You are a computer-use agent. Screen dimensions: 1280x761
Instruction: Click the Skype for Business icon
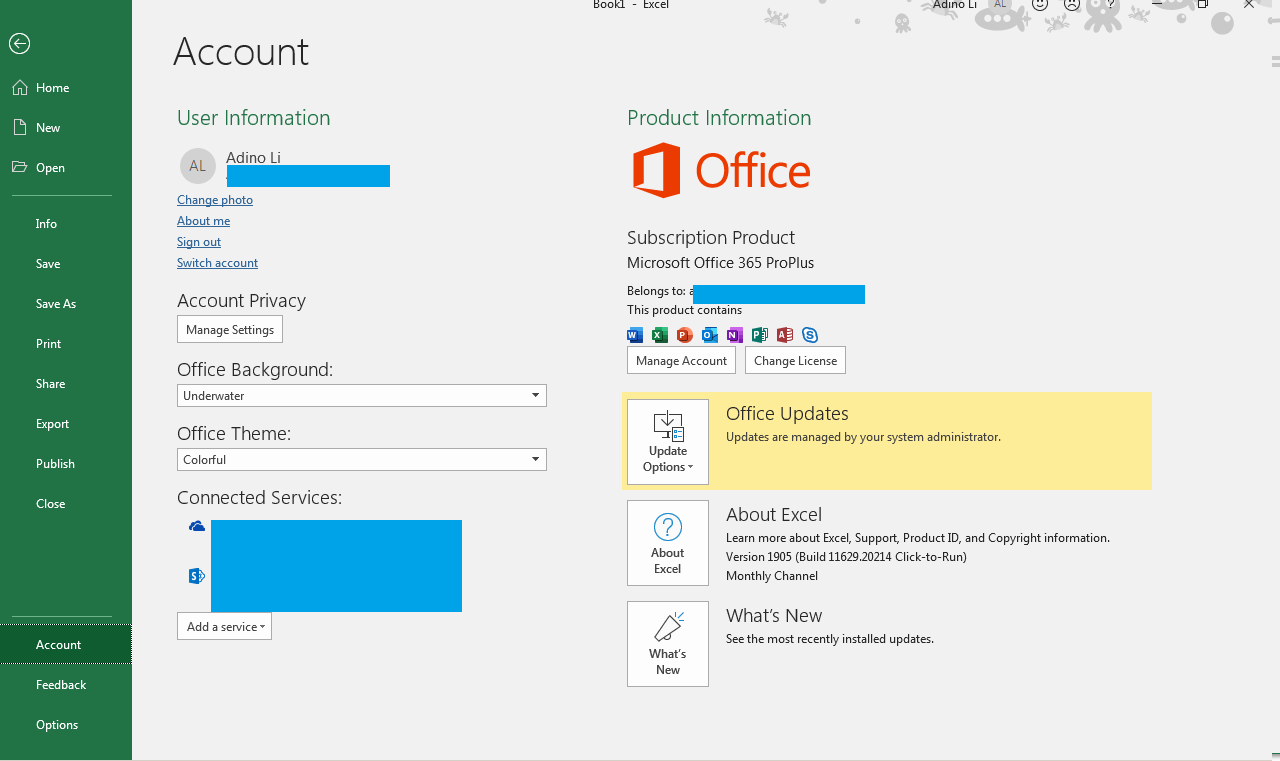coord(810,335)
